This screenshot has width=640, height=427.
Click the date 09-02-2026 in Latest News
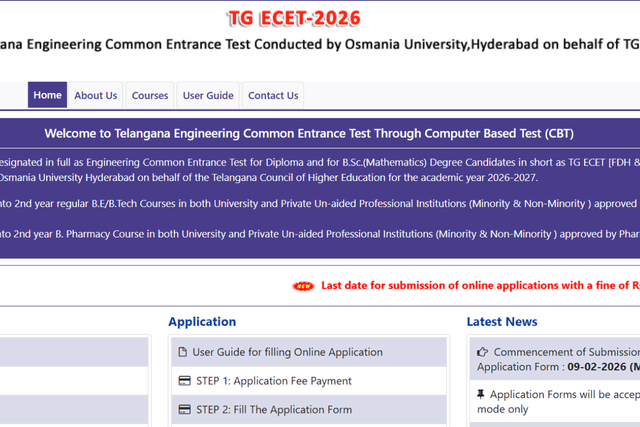click(x=597, y=367)
